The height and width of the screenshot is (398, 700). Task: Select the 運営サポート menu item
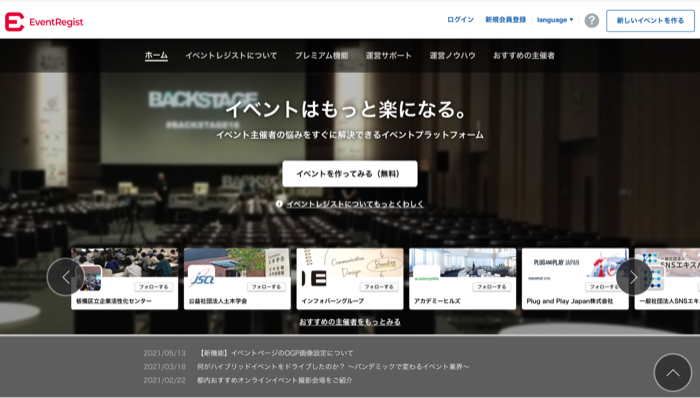pyautogui.click(x=388, y=56)
